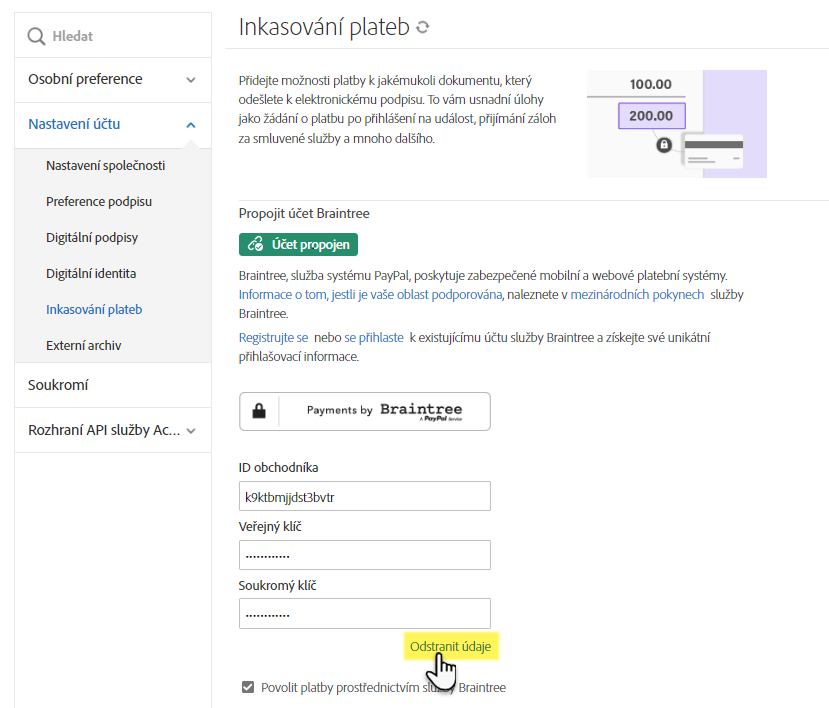Click the refresh icon beside Inkasování plateb
The image size is (829, 708).
pyautogui.click(x=423, y=28)
